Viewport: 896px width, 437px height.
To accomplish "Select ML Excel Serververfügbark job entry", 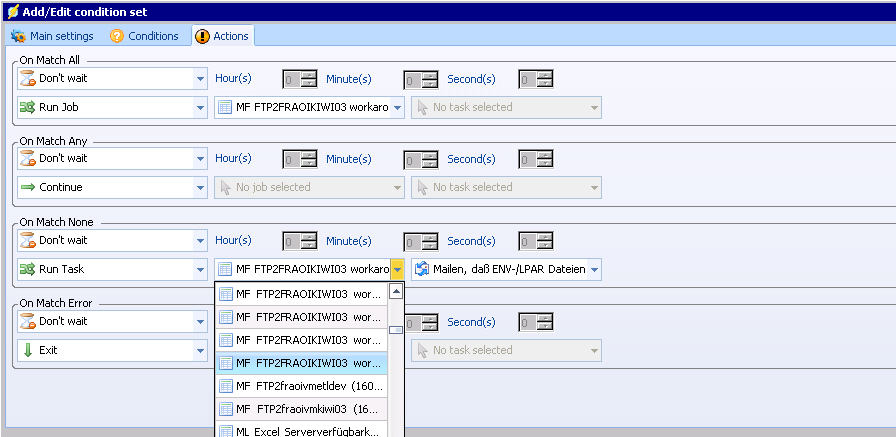I will pyautogui.click(x=301, y=430).
